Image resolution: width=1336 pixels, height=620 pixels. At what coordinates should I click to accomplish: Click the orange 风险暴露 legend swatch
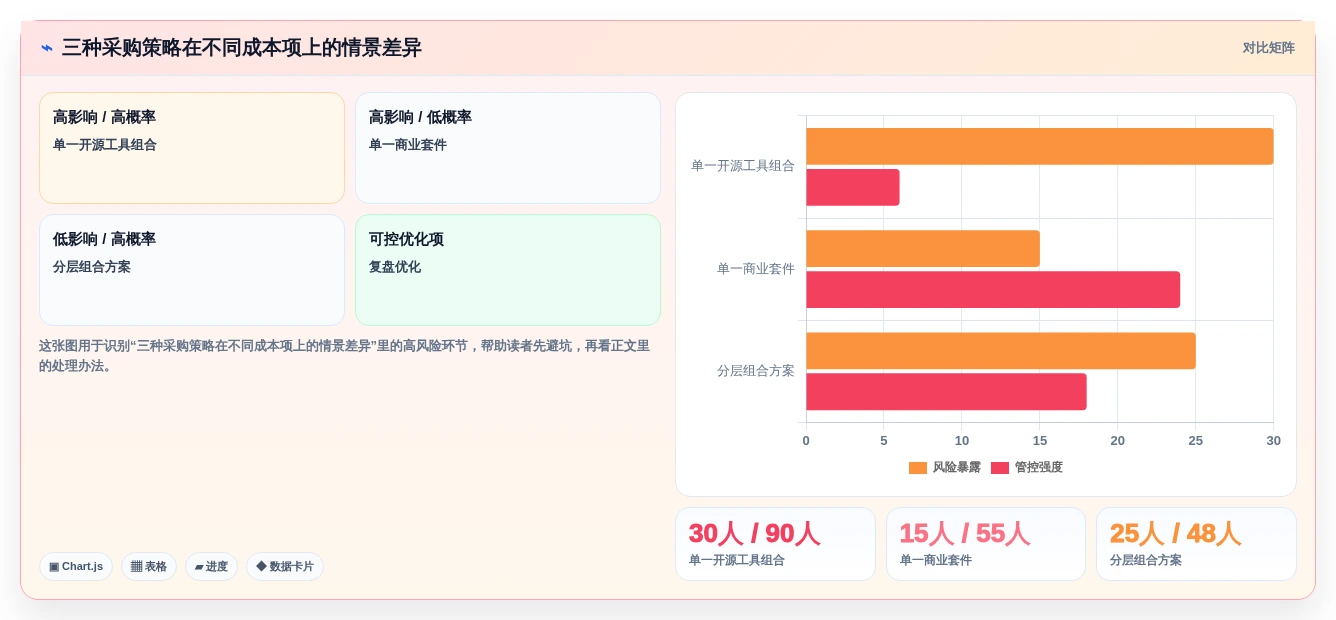click(x=918, y=468)
